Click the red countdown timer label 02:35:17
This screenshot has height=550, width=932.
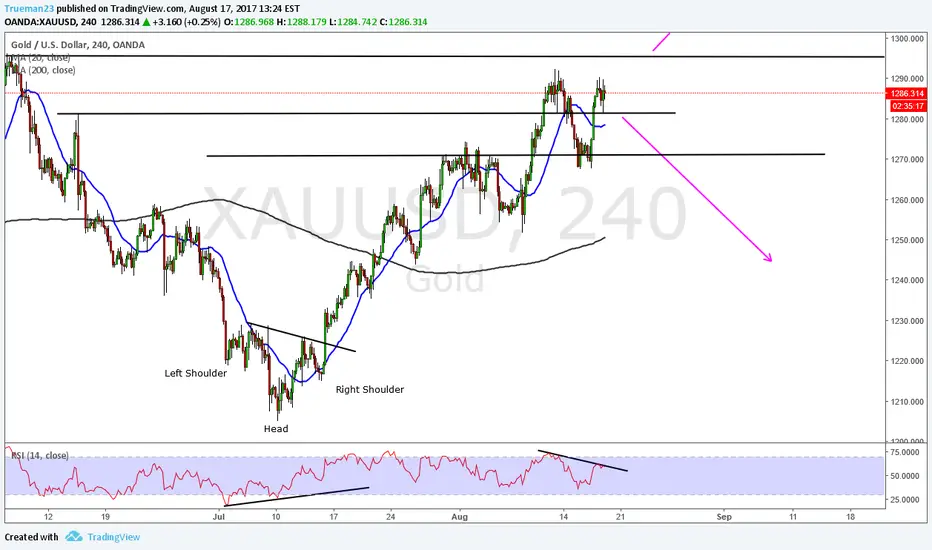click(x=908, y=106)
